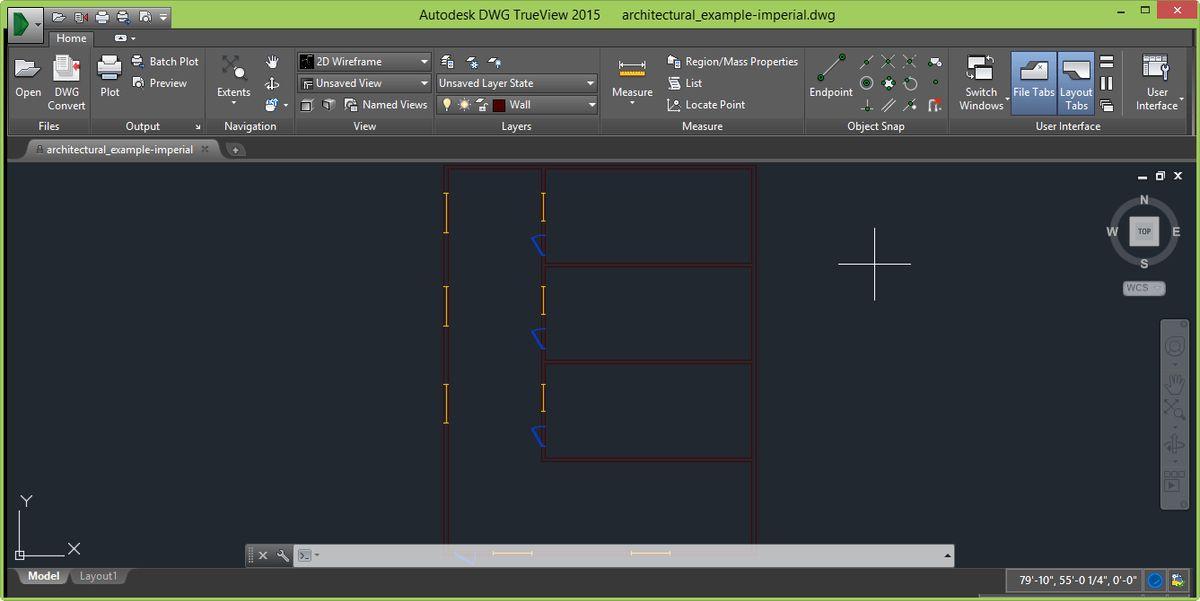Click Plot Preview icon in quick access toolbar
Screen dimensions: 1200x601
(145, 17)
